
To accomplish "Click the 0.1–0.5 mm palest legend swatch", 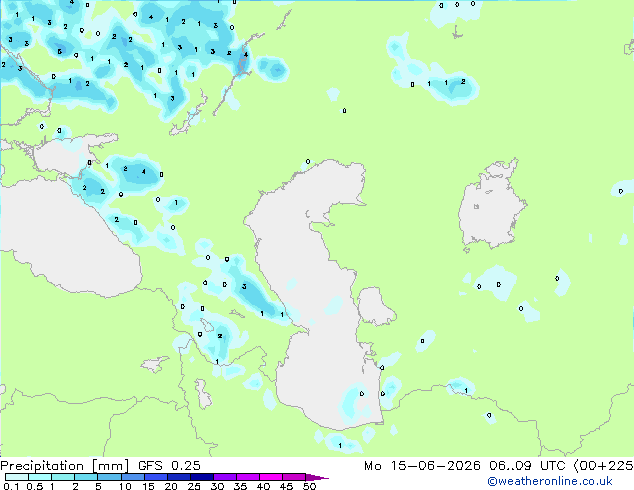I will [17, 477].
